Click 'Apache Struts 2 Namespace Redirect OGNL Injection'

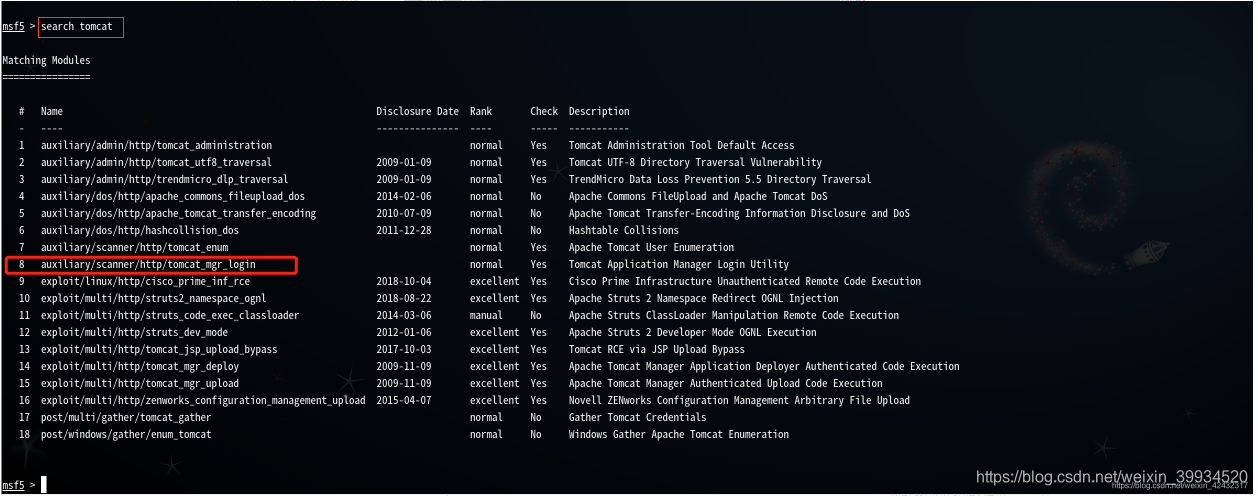[704, 298]
